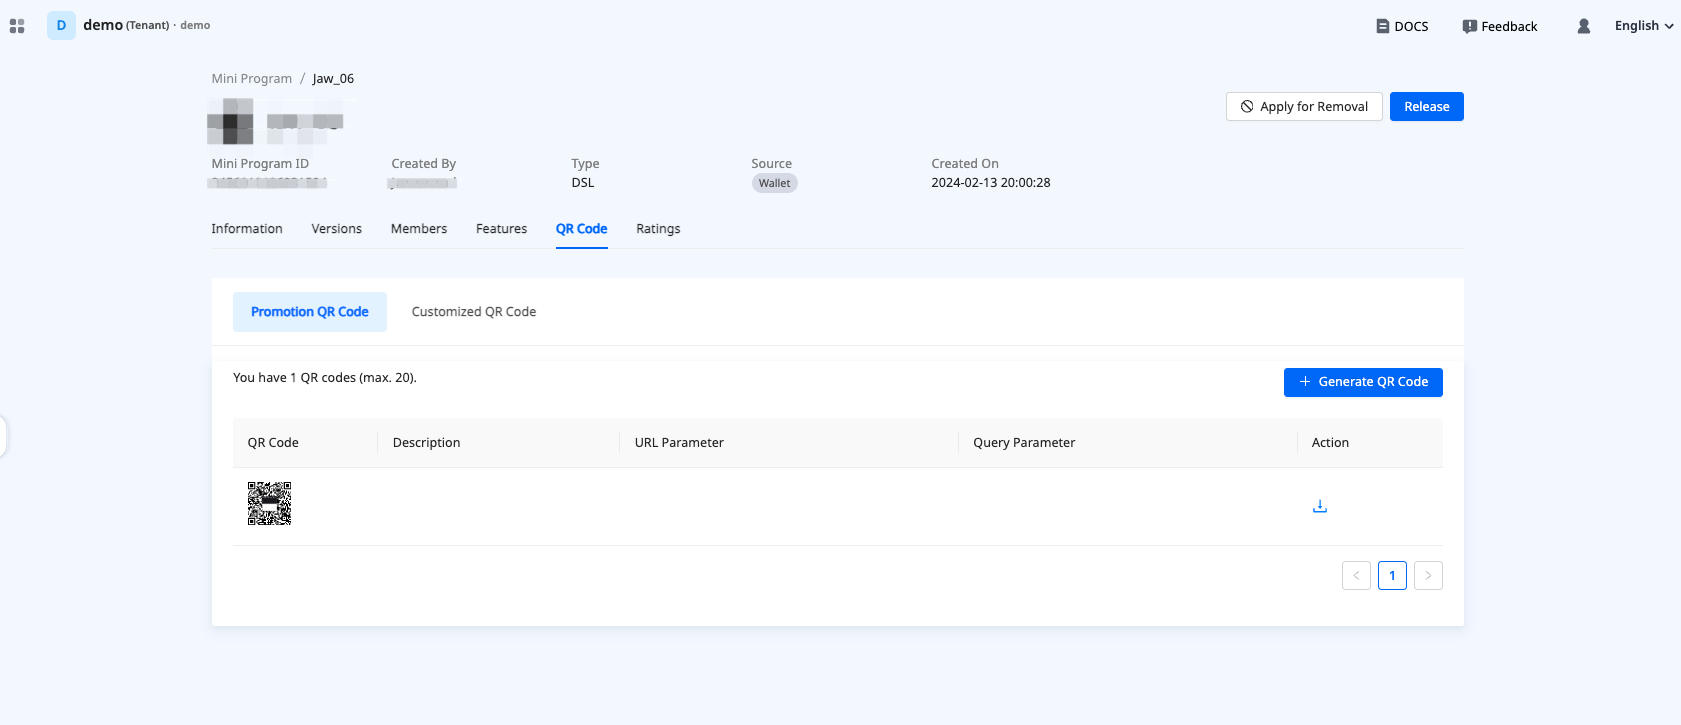Select page 1 in pagination
Image resolution: width=1681 pixels, height=725 pixels.
pyautogui.click(x=1391, y=575)
